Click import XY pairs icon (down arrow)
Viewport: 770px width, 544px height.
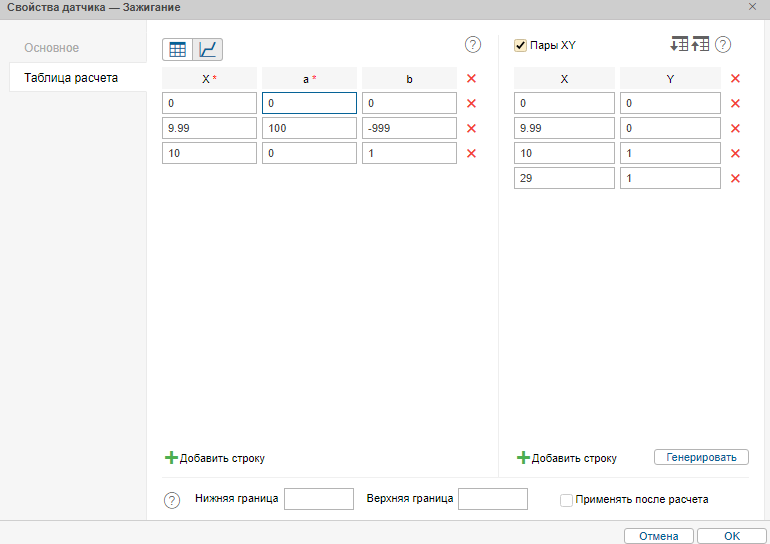(679, 45)
